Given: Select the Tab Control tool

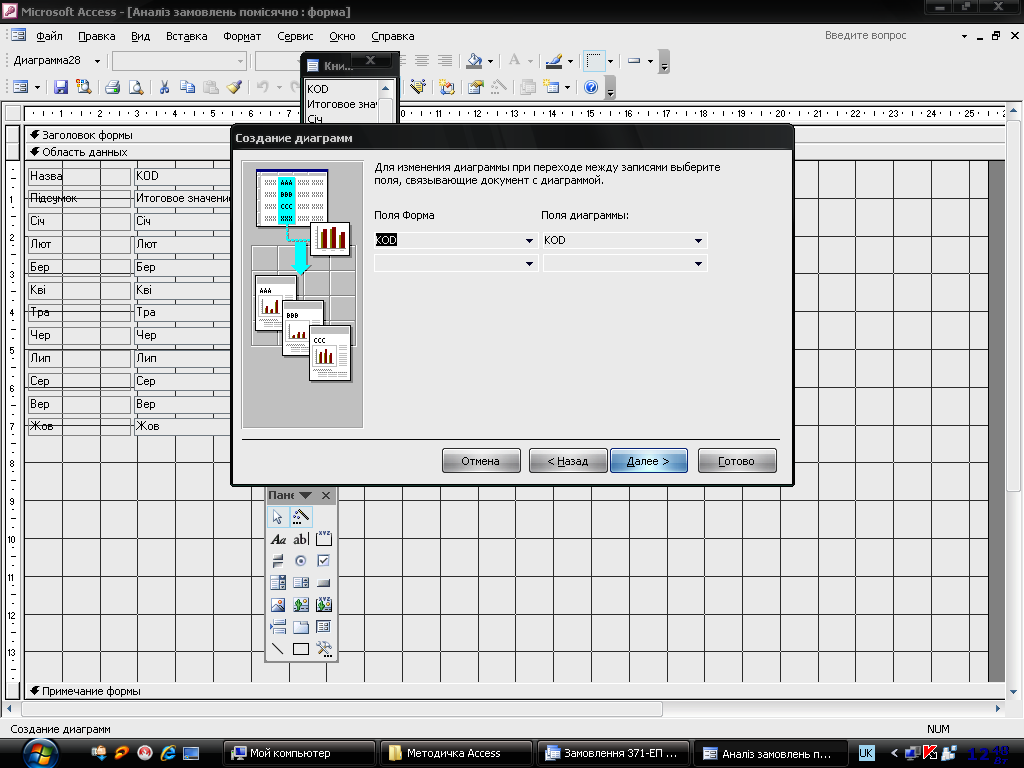Looking at the screenshot, I should point(300,627).
